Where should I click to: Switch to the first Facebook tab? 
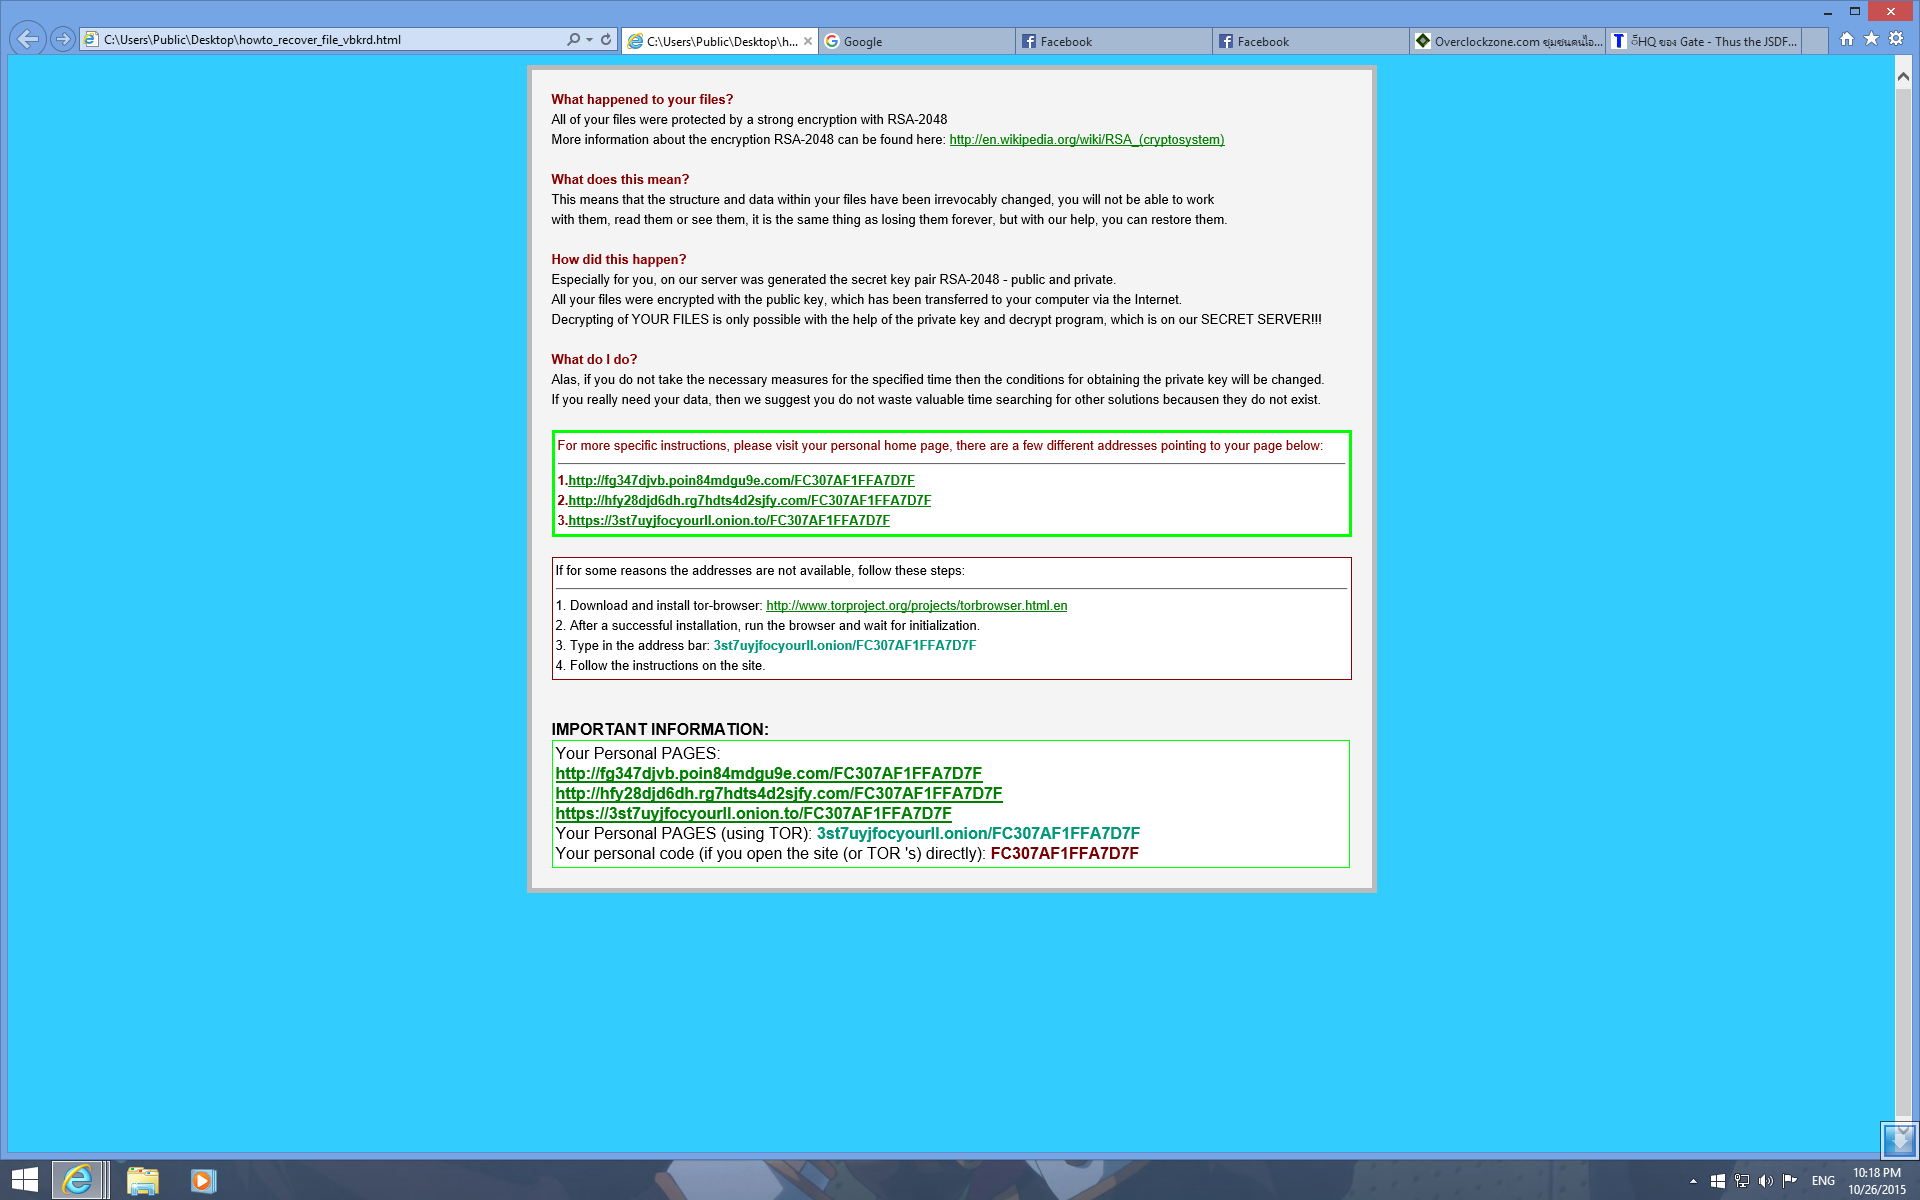point(1112,41)
